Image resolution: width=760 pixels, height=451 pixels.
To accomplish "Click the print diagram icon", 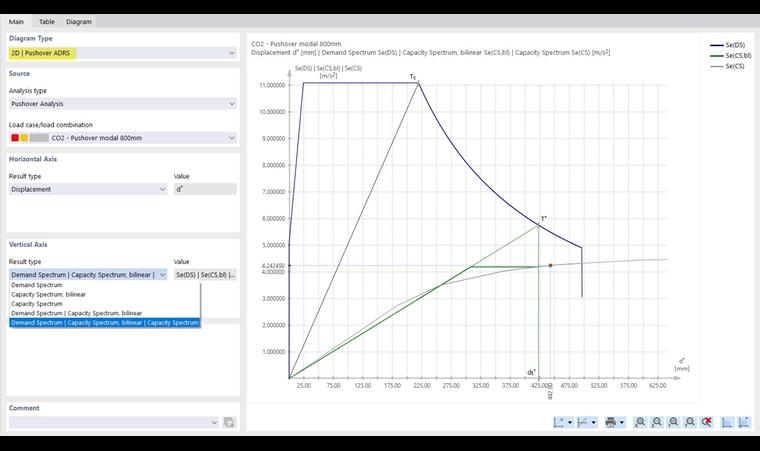I will click(611, 422).
